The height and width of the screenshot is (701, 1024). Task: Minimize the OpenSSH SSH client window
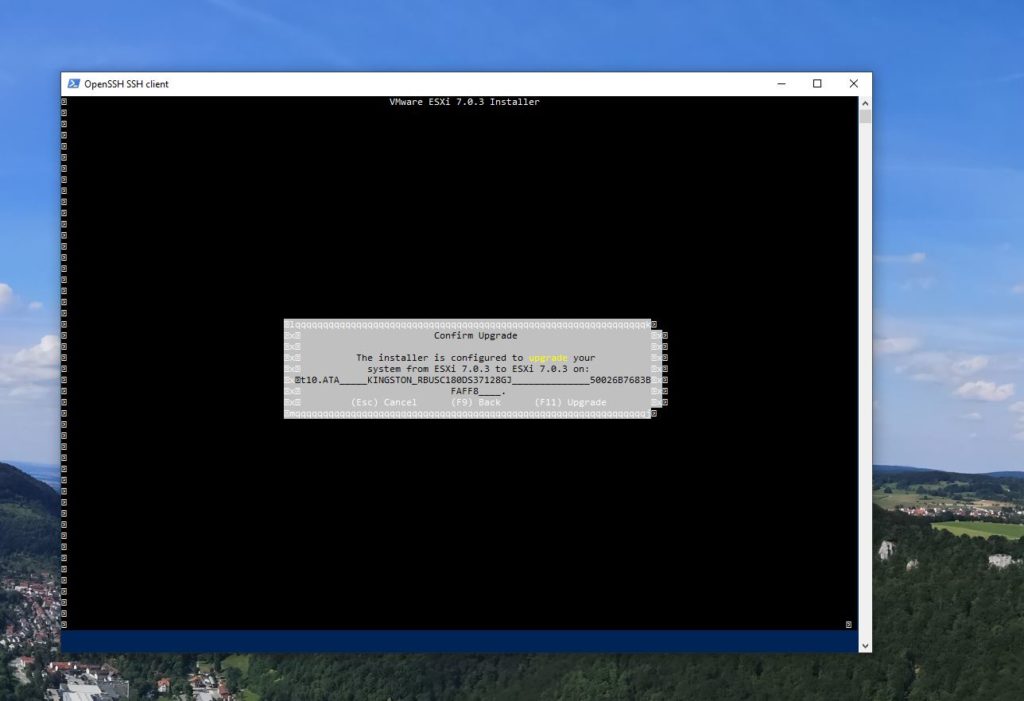tap(781, 84)
